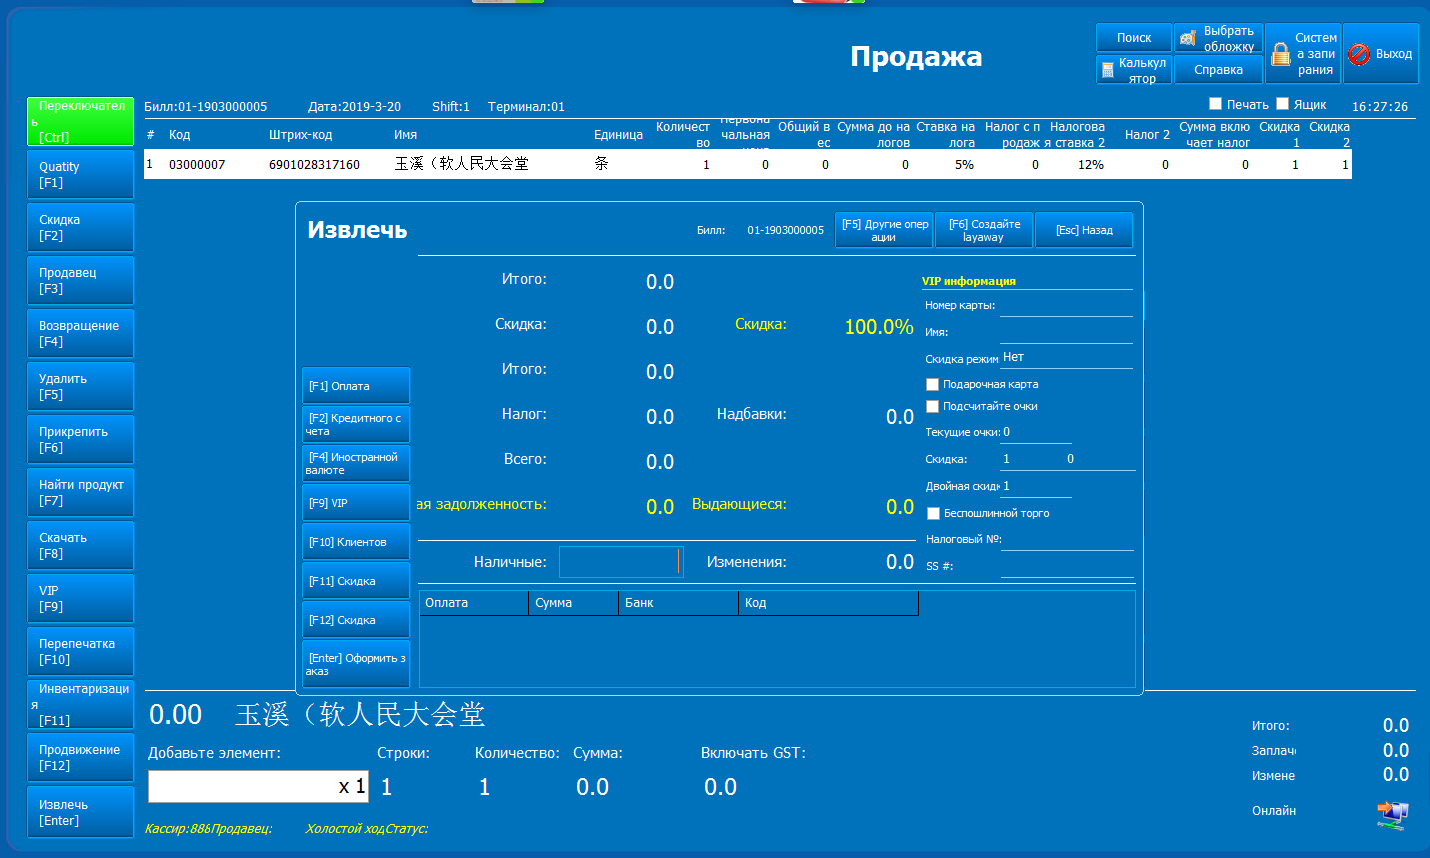Click the Оплата column header
This screenshot has height=858, width=1430.
474,603
